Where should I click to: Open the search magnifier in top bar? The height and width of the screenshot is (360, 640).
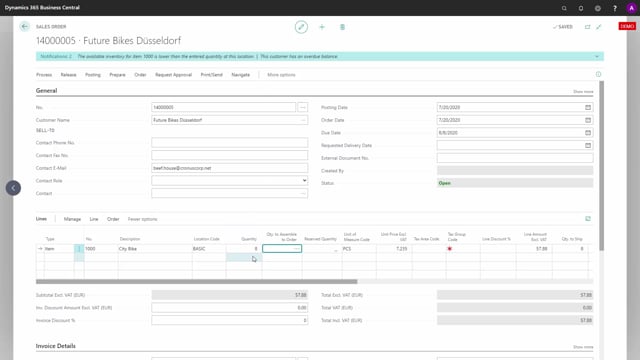pos(564,8)
